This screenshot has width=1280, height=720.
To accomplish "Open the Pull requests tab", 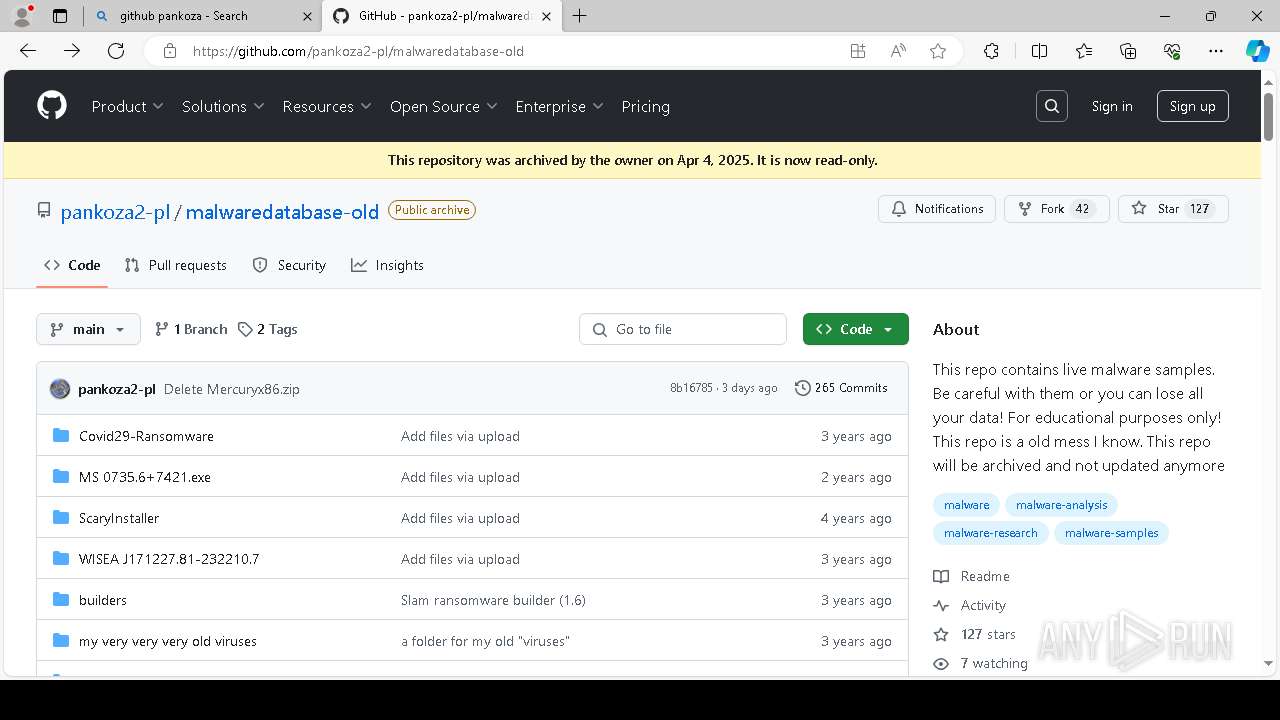I will [176, 265].
